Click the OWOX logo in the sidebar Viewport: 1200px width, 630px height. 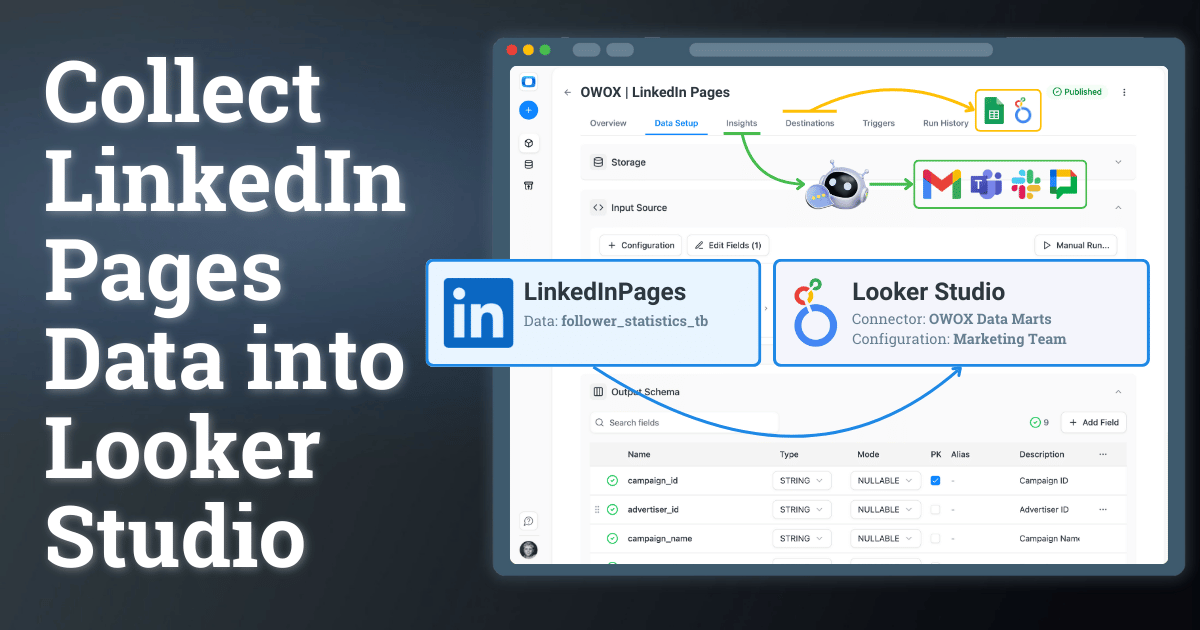coord(529,82)
